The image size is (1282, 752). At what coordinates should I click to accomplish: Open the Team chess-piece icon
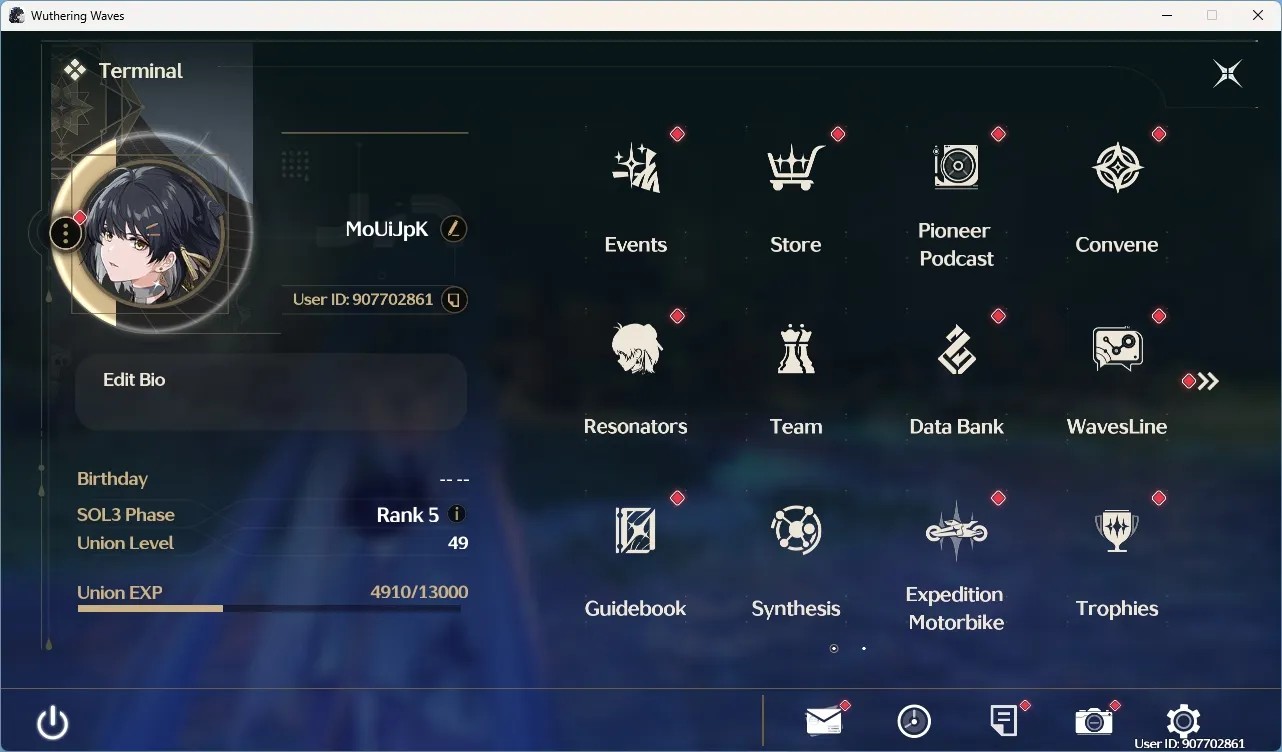pyautogui.click(x=796, y=349)
